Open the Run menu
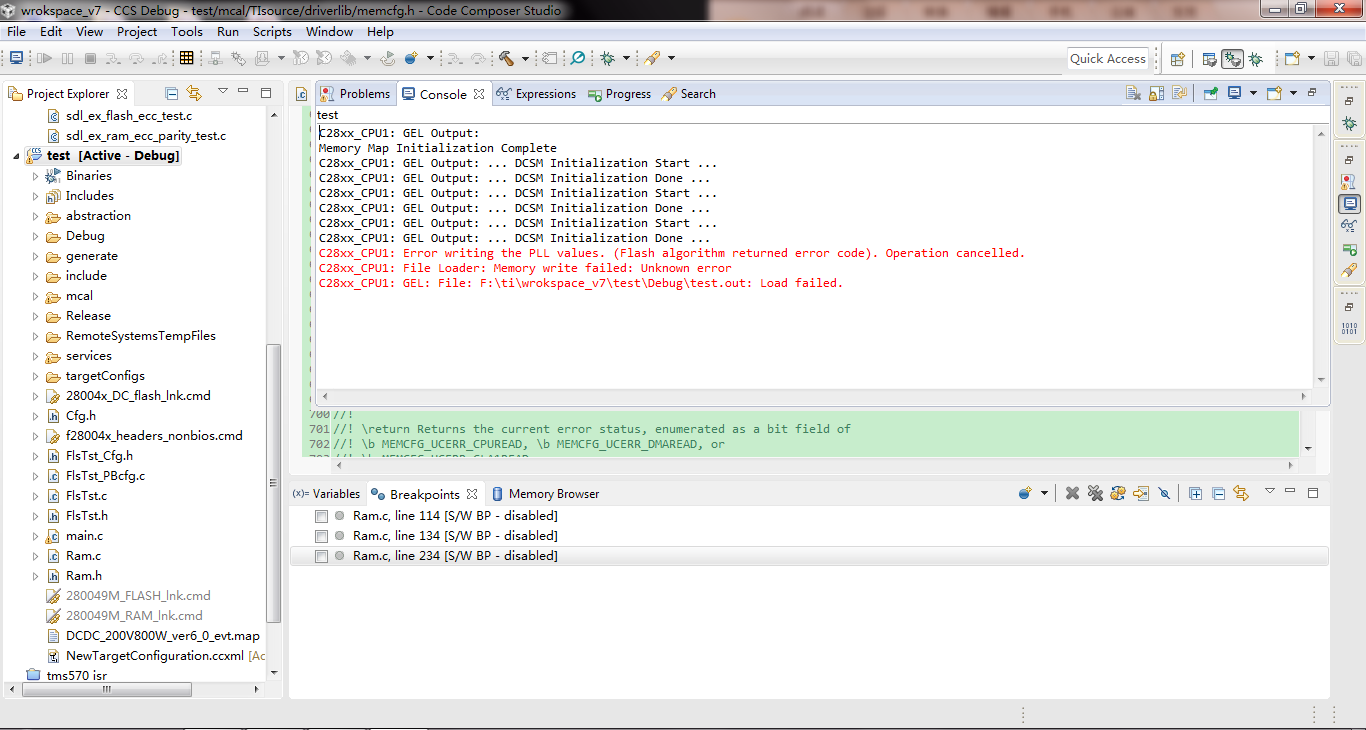This screenshot has height=730, width=1366. point(228,31)
